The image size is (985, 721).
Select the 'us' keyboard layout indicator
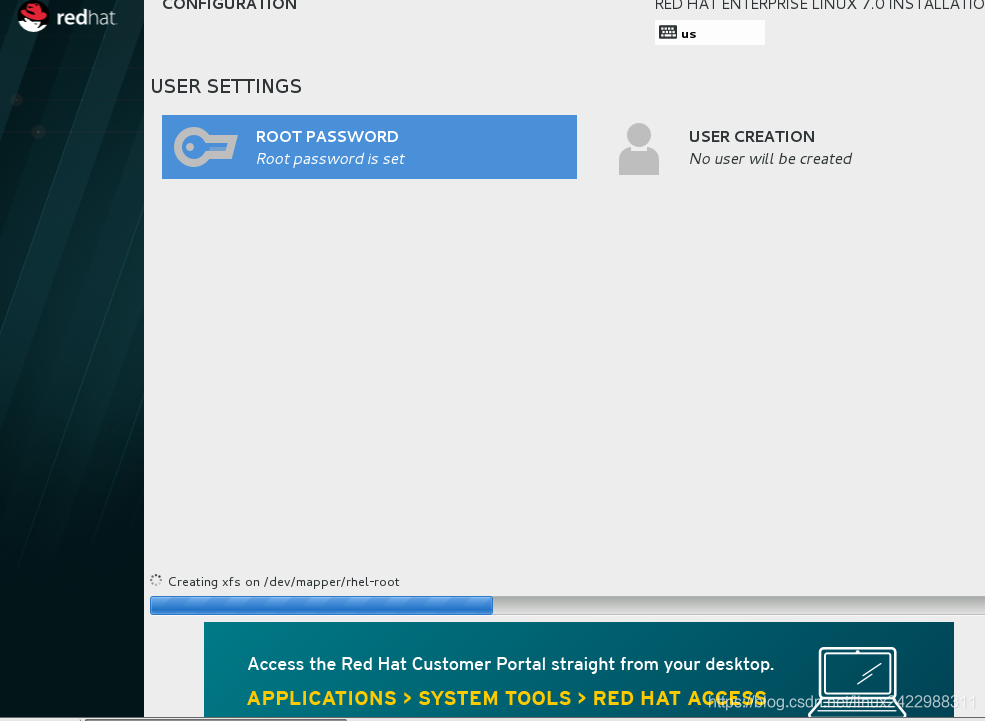[x=710, y=33]
